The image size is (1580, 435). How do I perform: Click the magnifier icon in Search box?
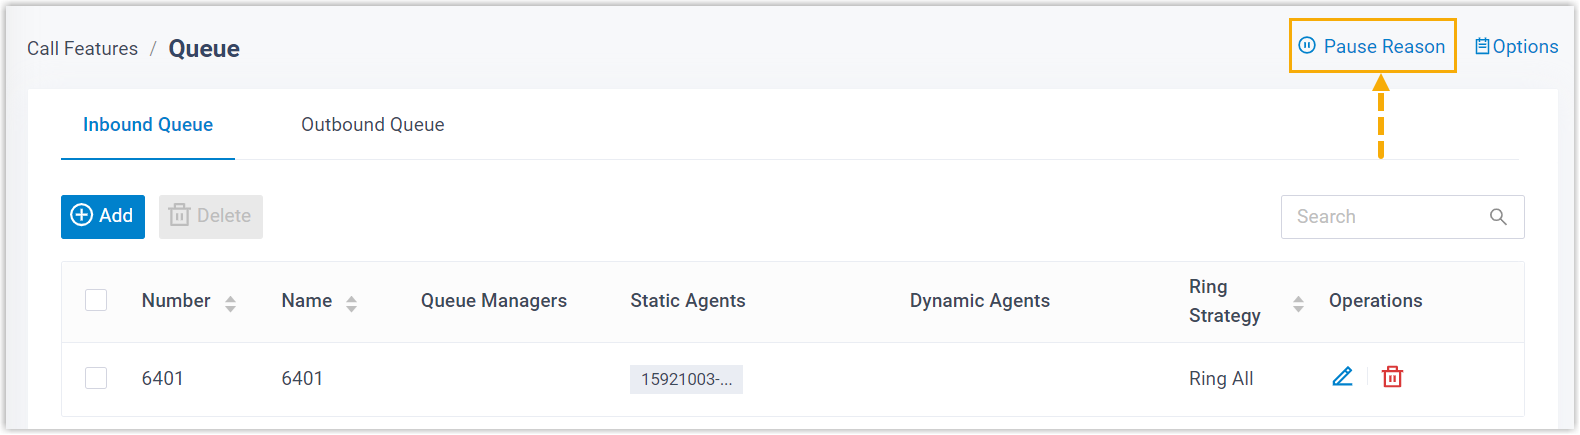pos(1498,217)
